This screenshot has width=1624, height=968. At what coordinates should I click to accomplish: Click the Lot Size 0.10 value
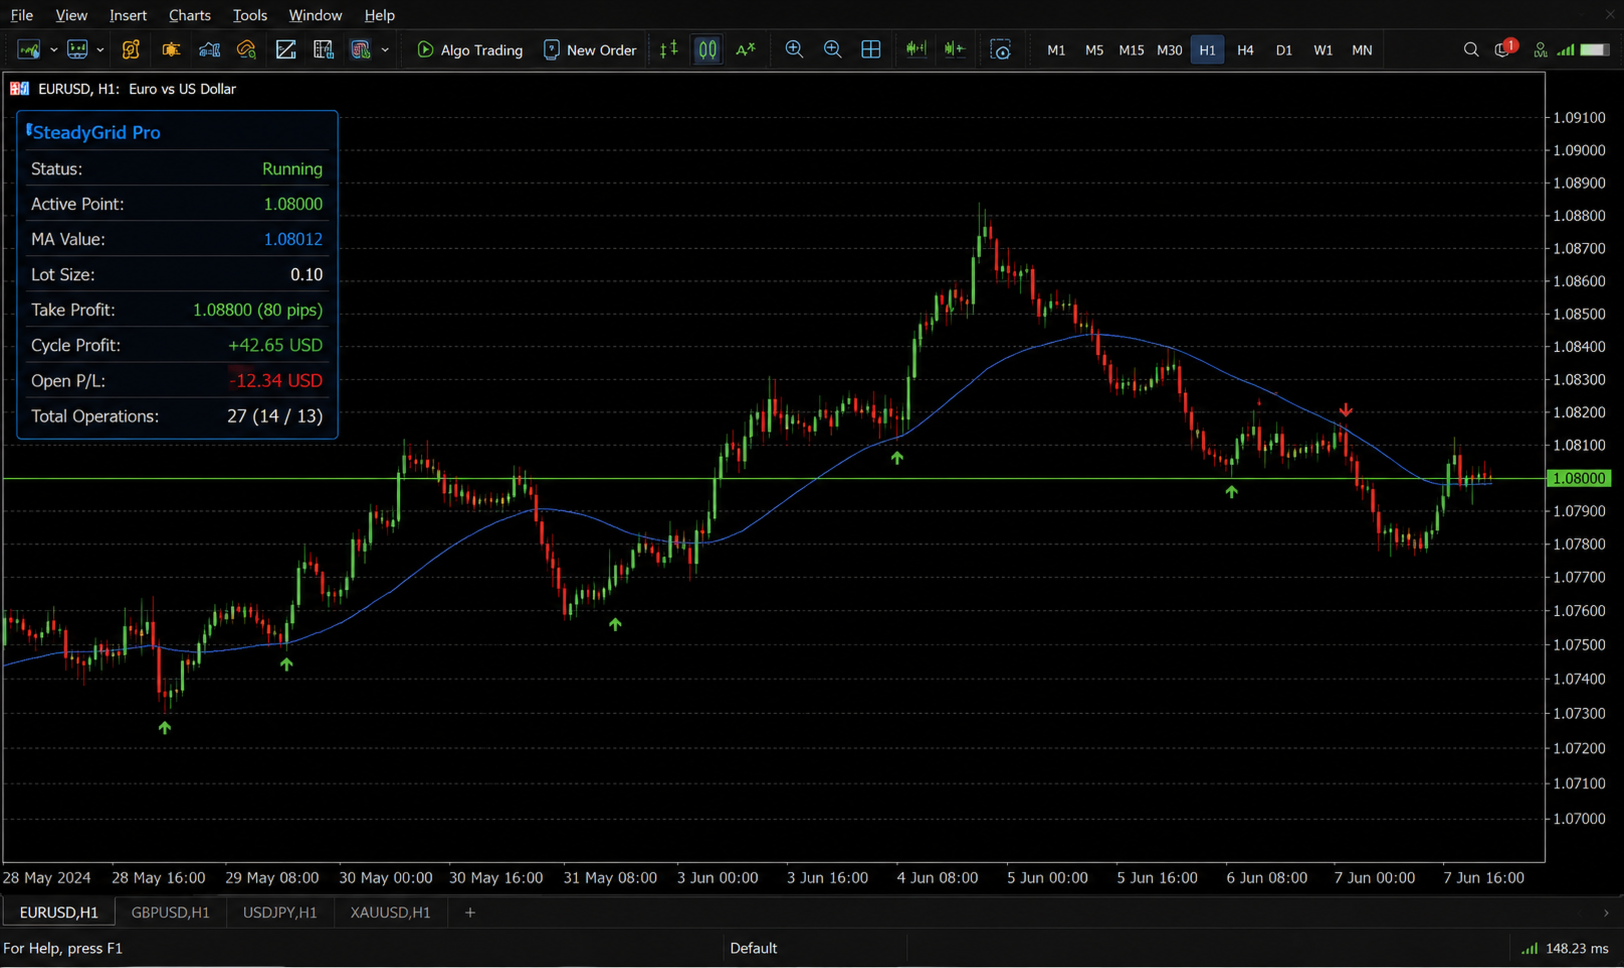(x=306, y=274)
